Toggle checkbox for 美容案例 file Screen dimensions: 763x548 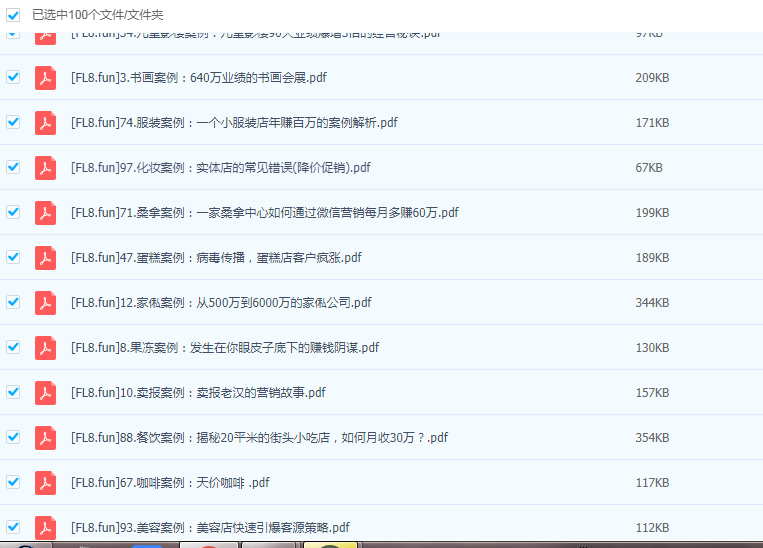[13, 527]
